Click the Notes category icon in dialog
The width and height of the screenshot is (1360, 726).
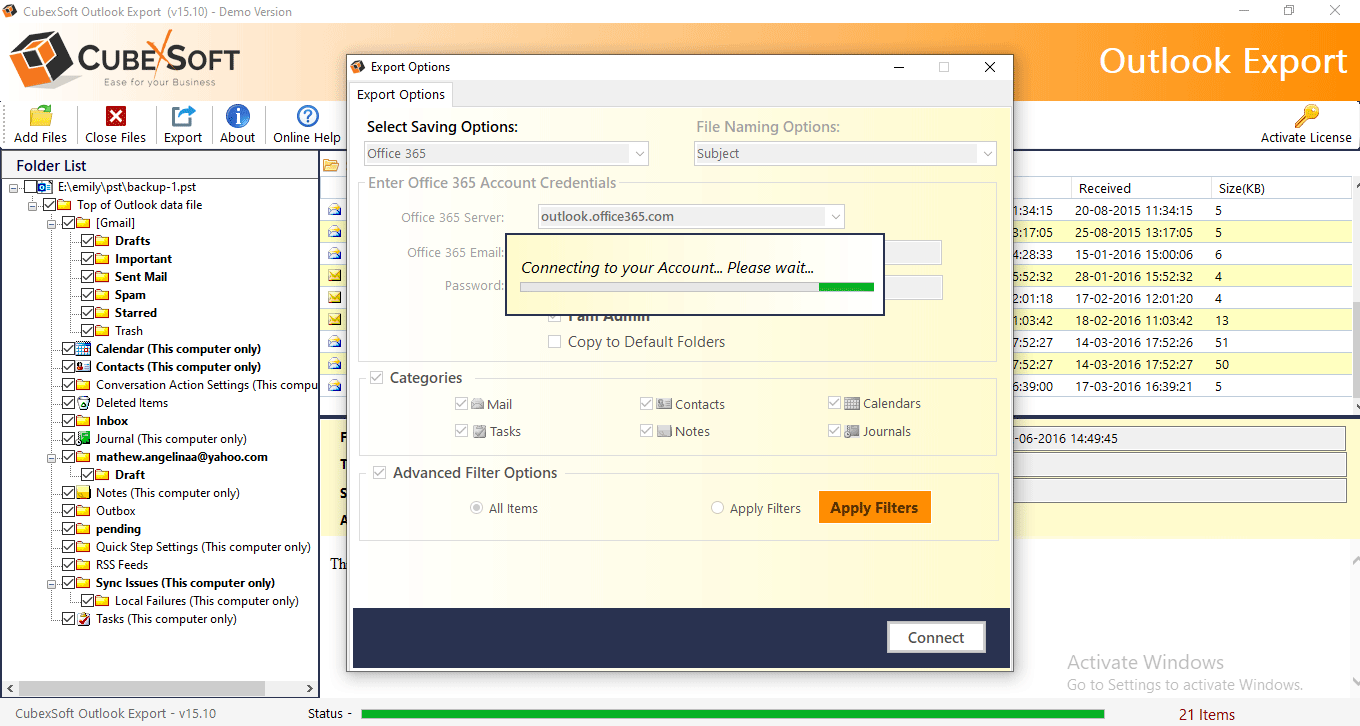tap(664, 431)
